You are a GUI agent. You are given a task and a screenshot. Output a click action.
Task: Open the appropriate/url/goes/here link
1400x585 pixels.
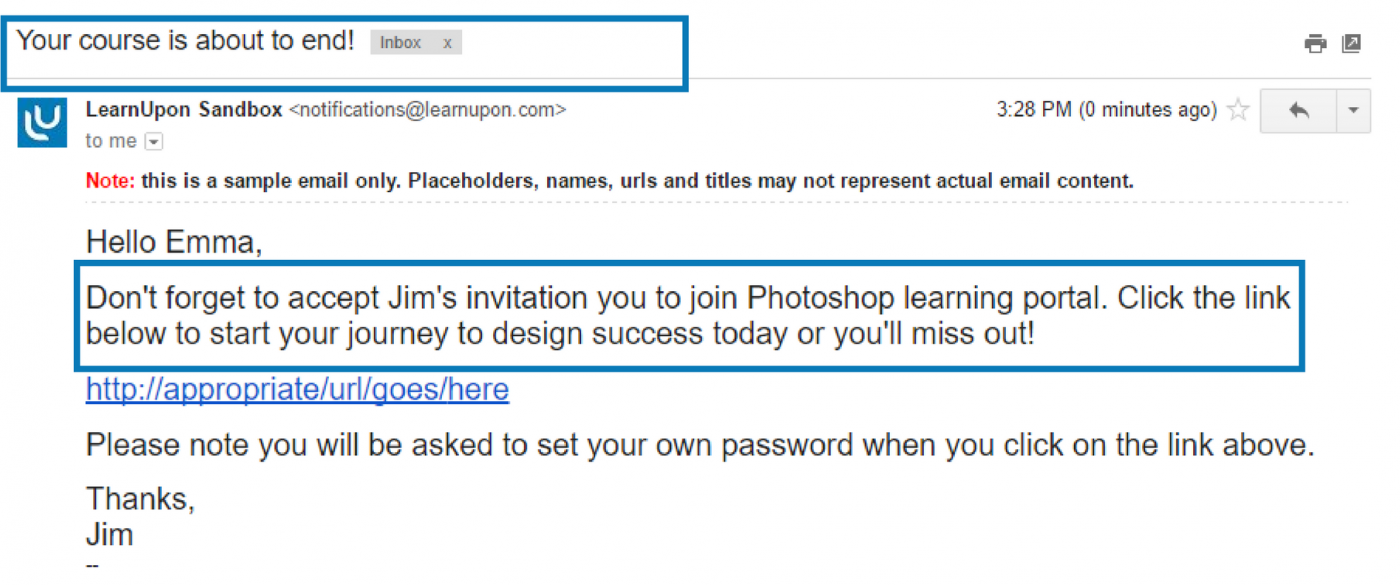[x=297, y=389]
